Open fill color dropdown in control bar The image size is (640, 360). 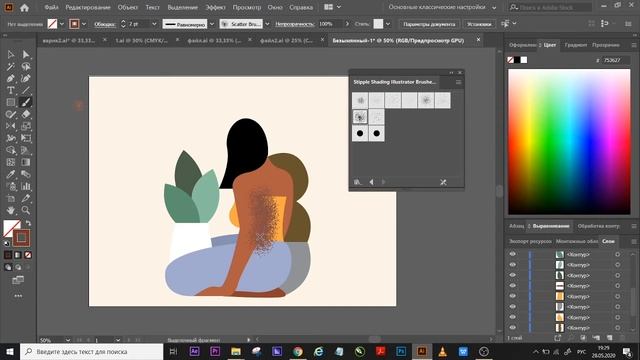(x=62, y=24)
